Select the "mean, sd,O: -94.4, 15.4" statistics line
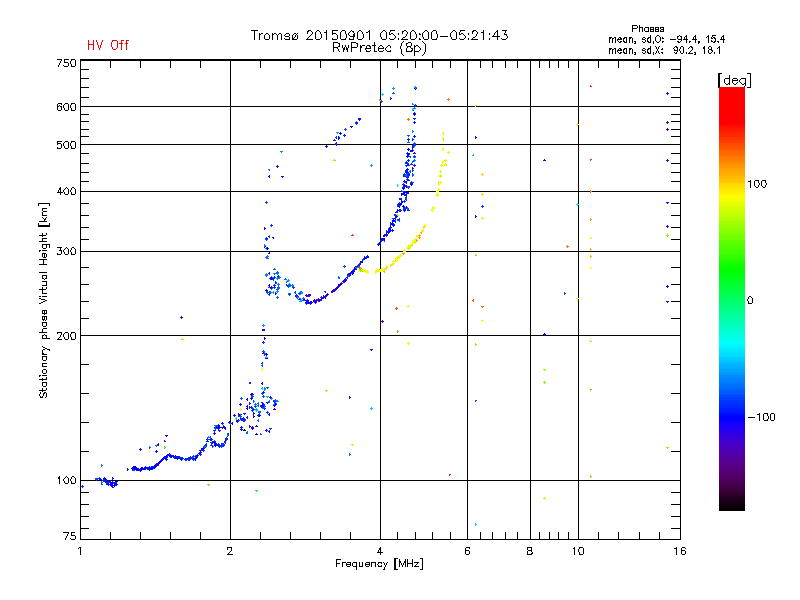800x600 pixels. tap(666, 39)
